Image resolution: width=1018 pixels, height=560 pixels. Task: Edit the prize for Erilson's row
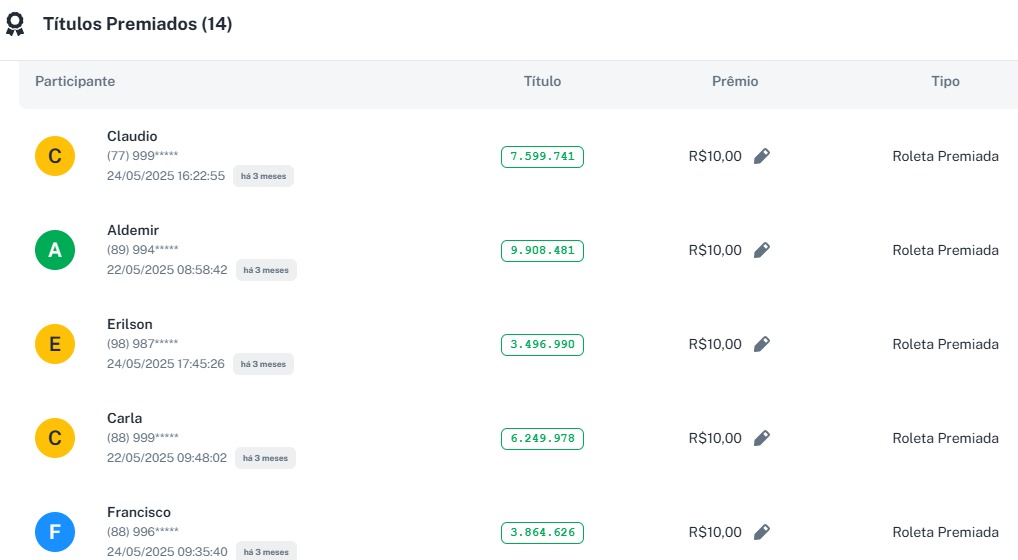point(762,344)
